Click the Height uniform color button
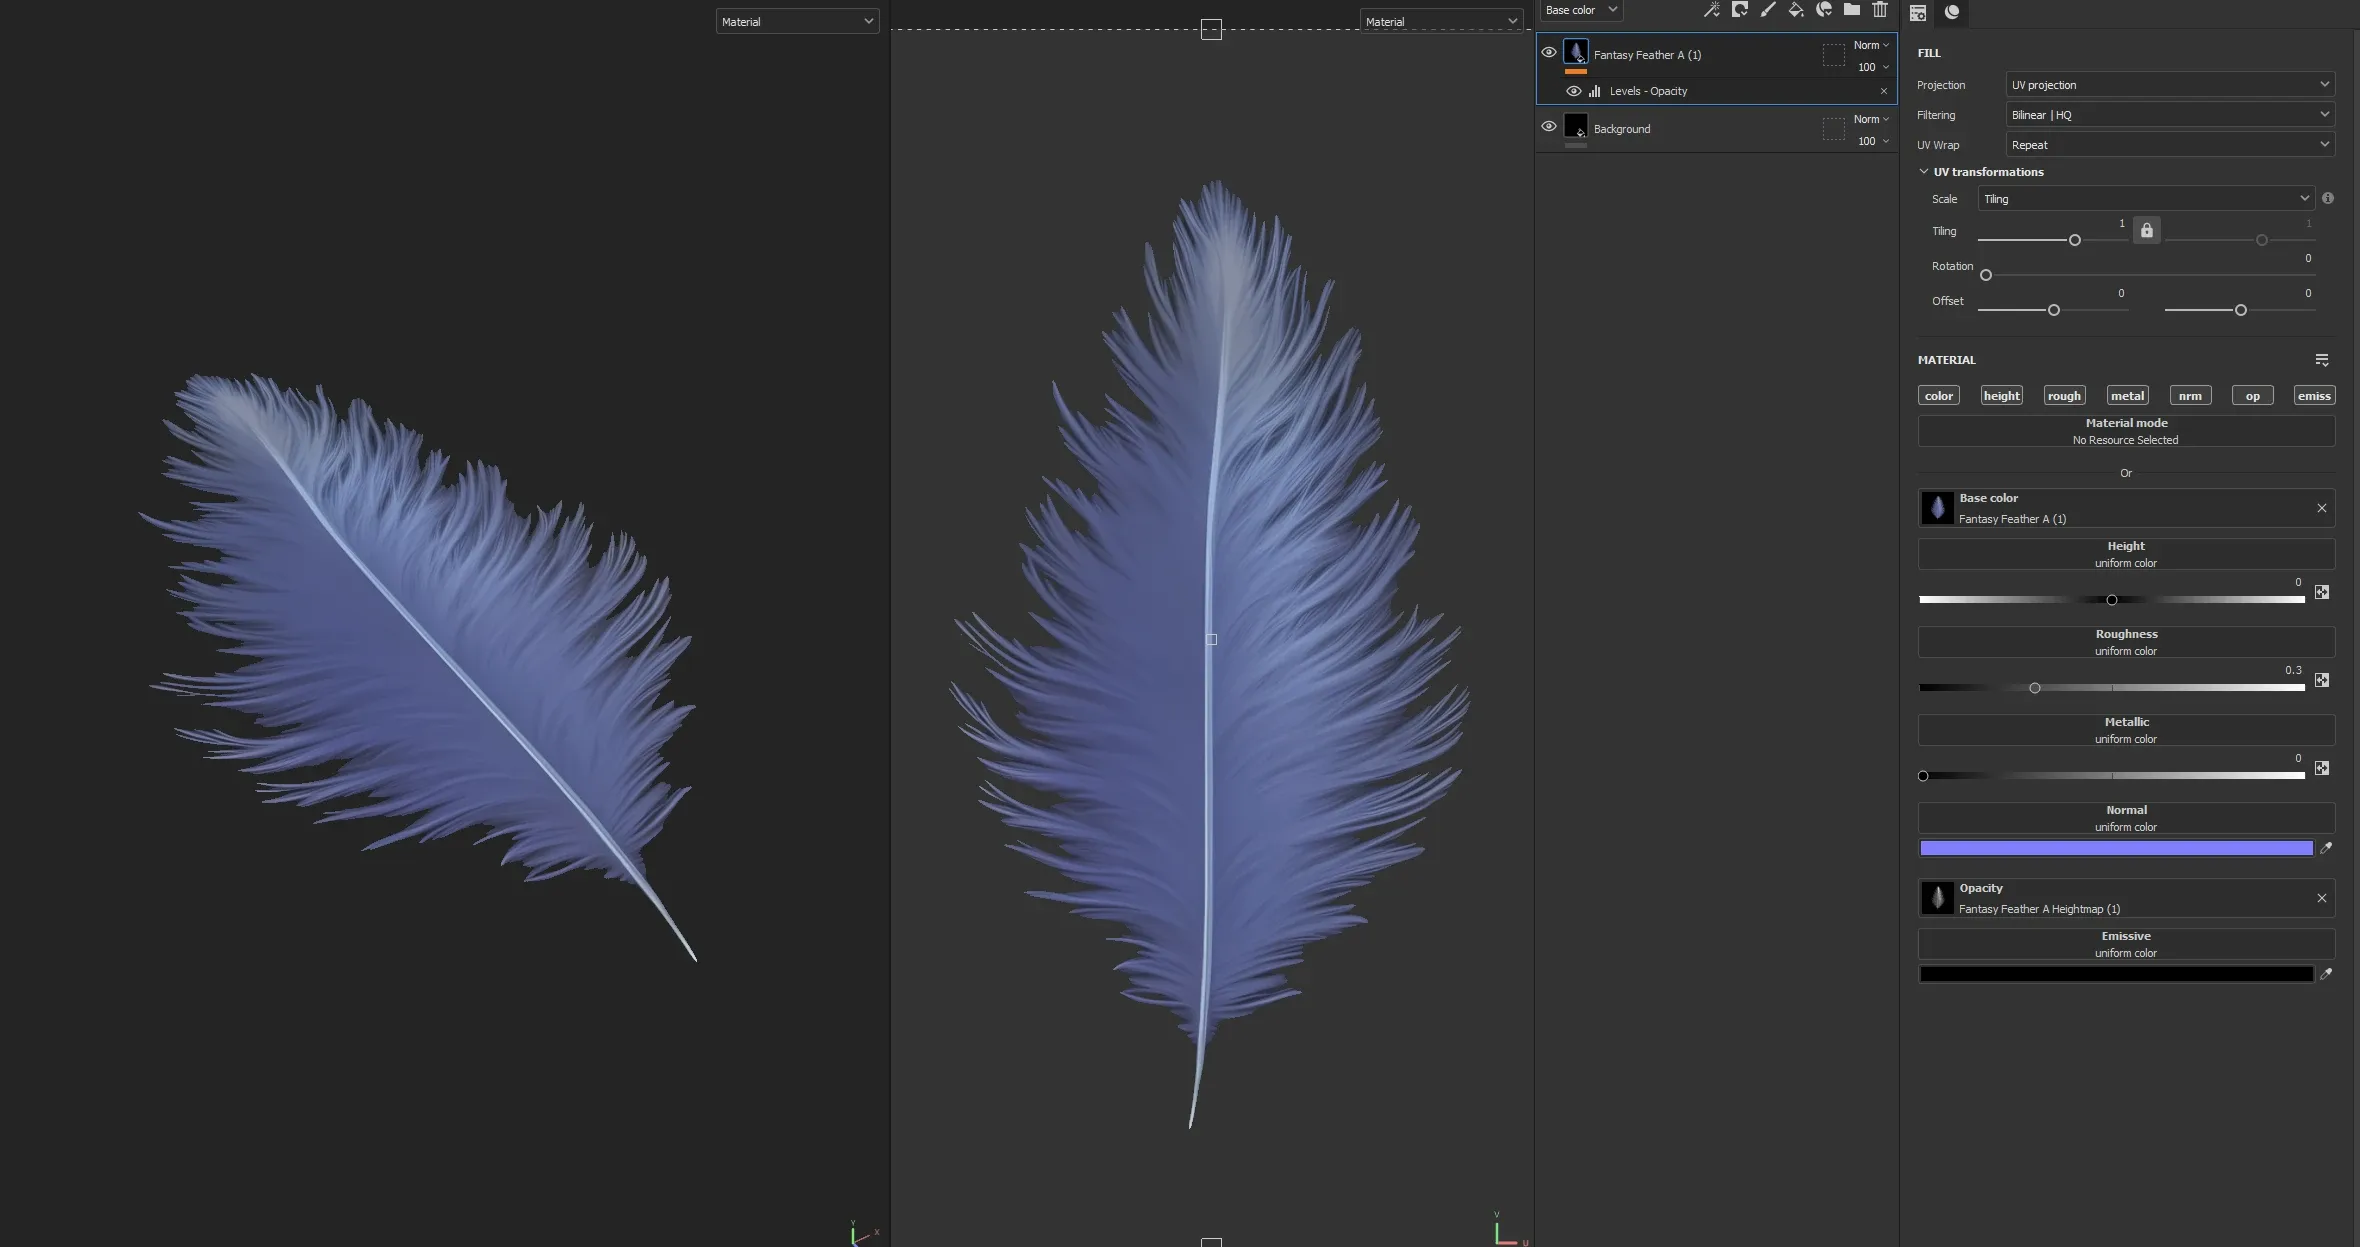Image resolution: width=2360 pixels, height=1247 pixels. point(2126,554)
